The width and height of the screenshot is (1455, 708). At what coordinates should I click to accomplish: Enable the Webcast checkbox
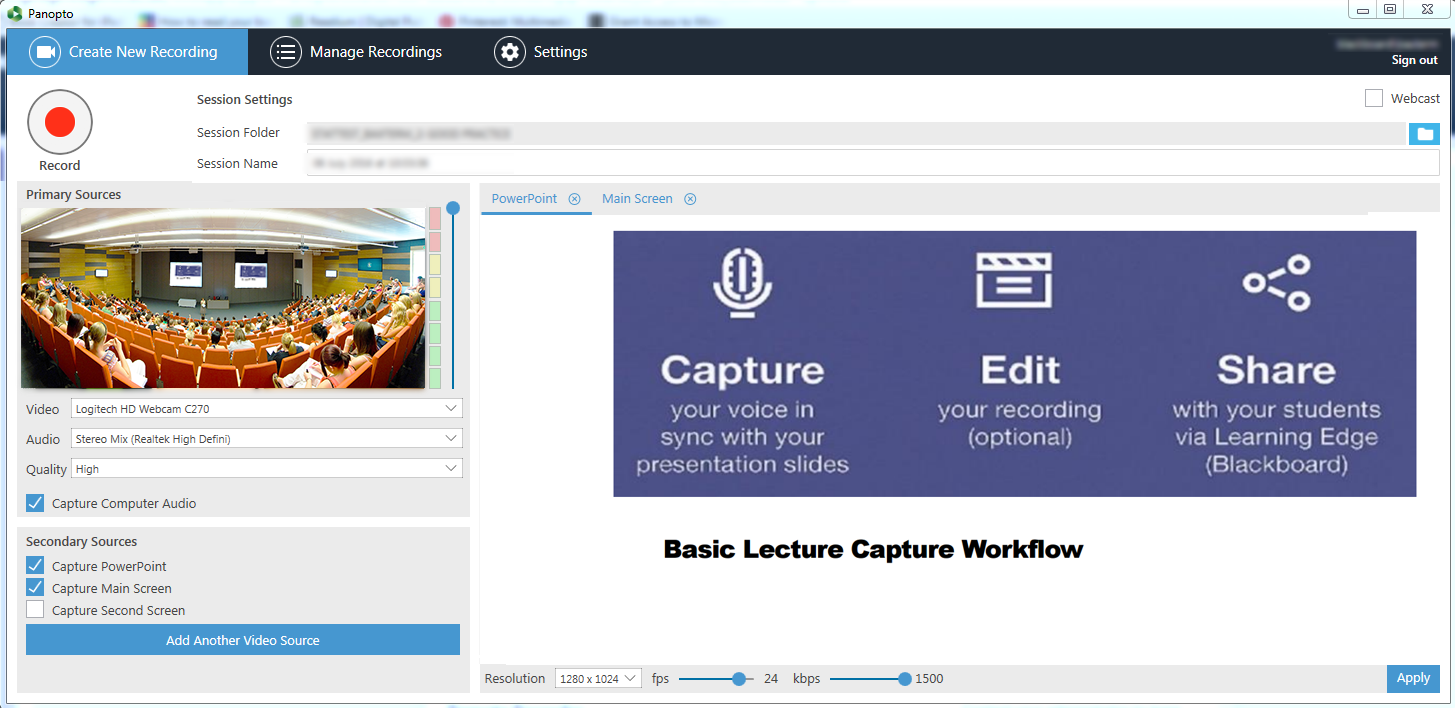pyautogui.click(x=1374, y=98)
